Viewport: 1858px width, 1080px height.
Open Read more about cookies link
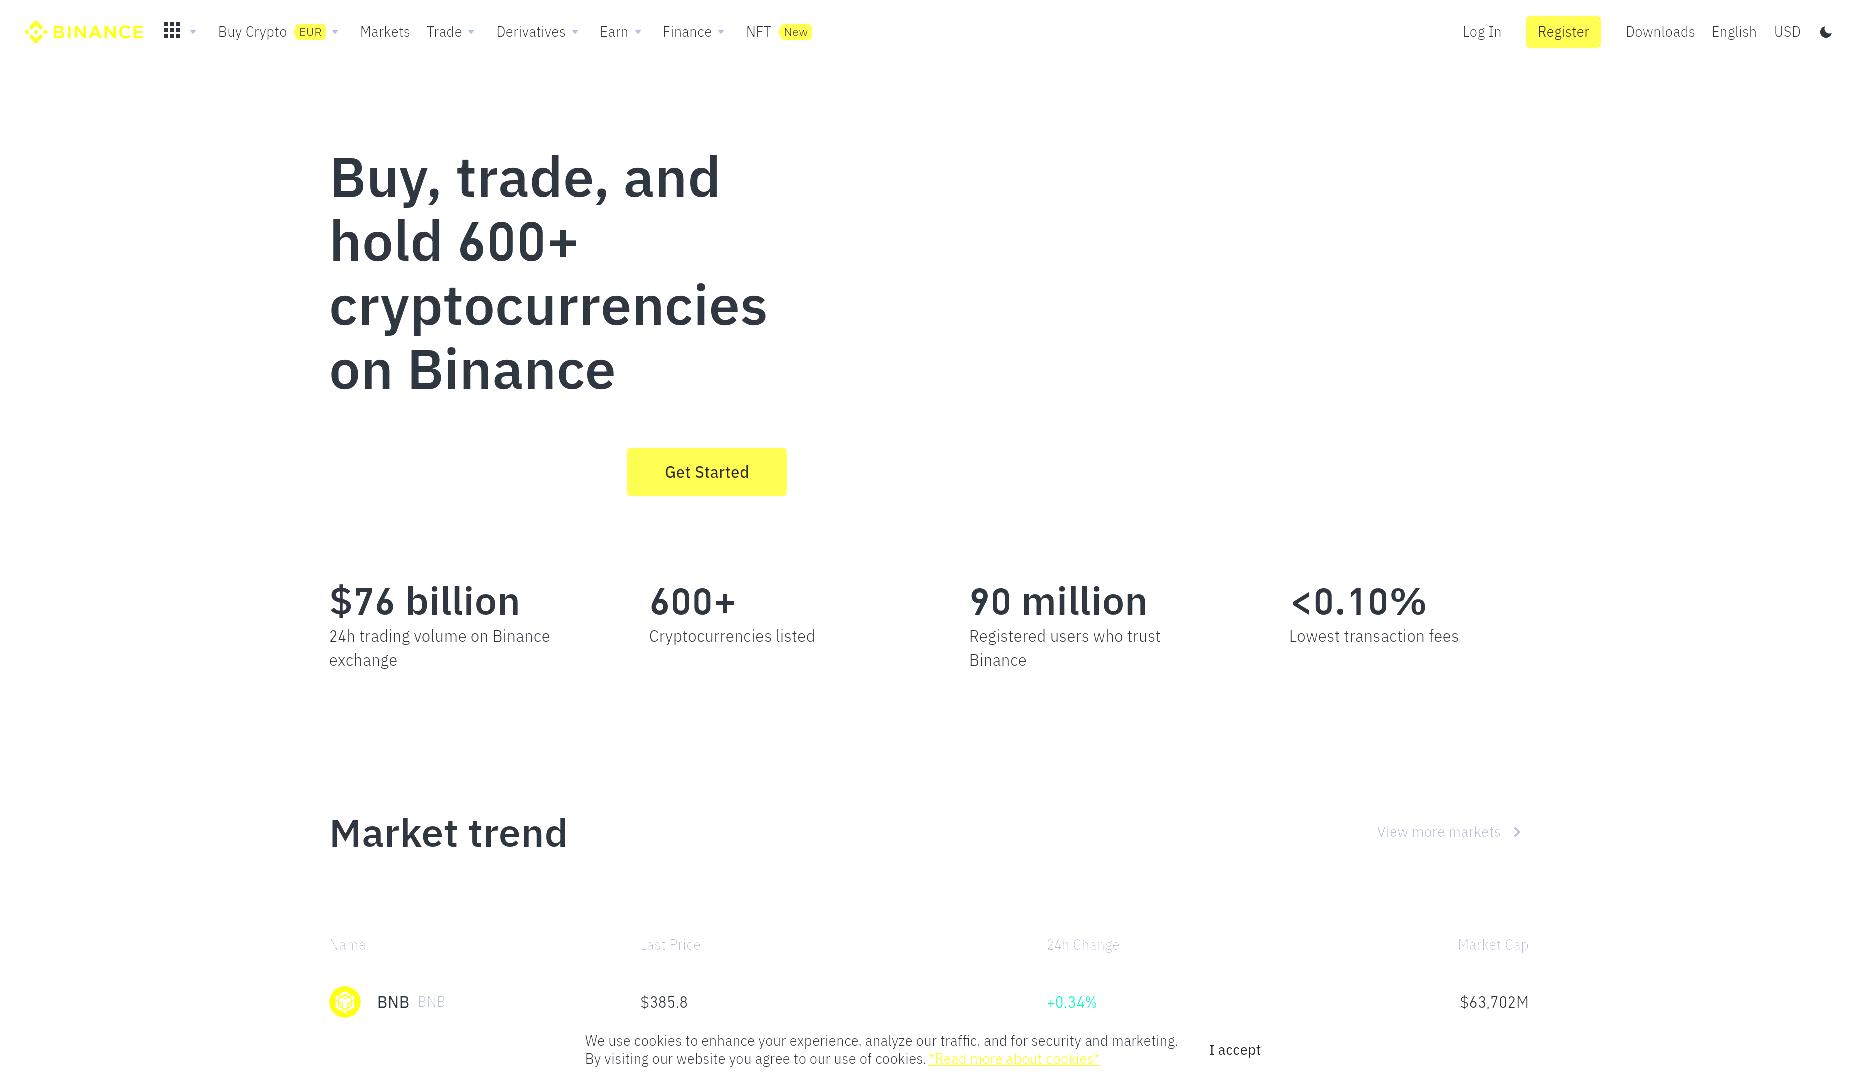pos(1014,1059)
